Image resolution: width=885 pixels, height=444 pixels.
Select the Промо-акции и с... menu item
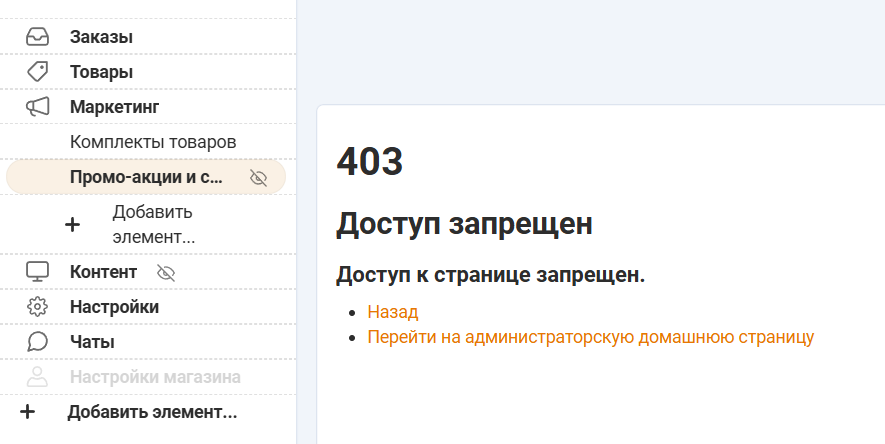tap(145, 178)
